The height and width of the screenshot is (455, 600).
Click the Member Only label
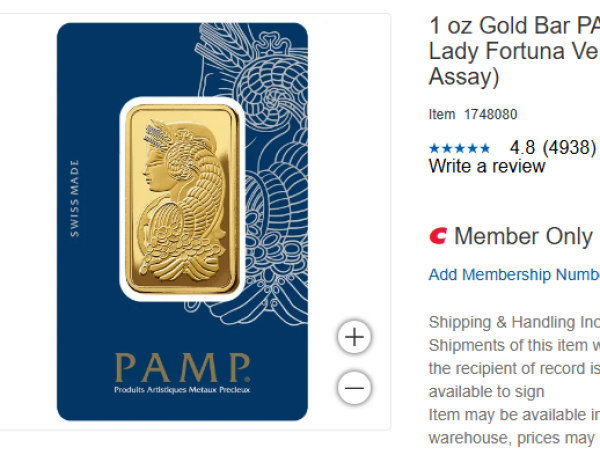click(523, 236)
